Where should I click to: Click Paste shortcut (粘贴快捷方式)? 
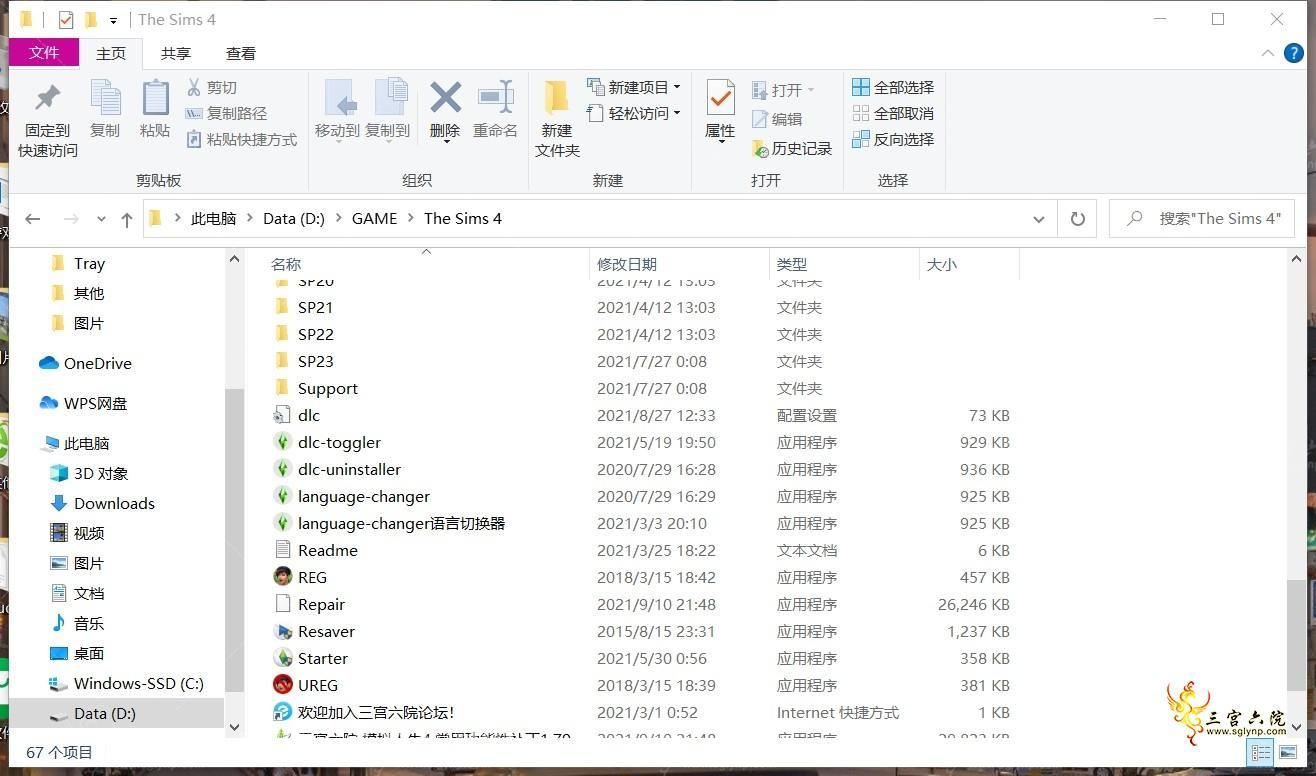click(x=242, y=140)
